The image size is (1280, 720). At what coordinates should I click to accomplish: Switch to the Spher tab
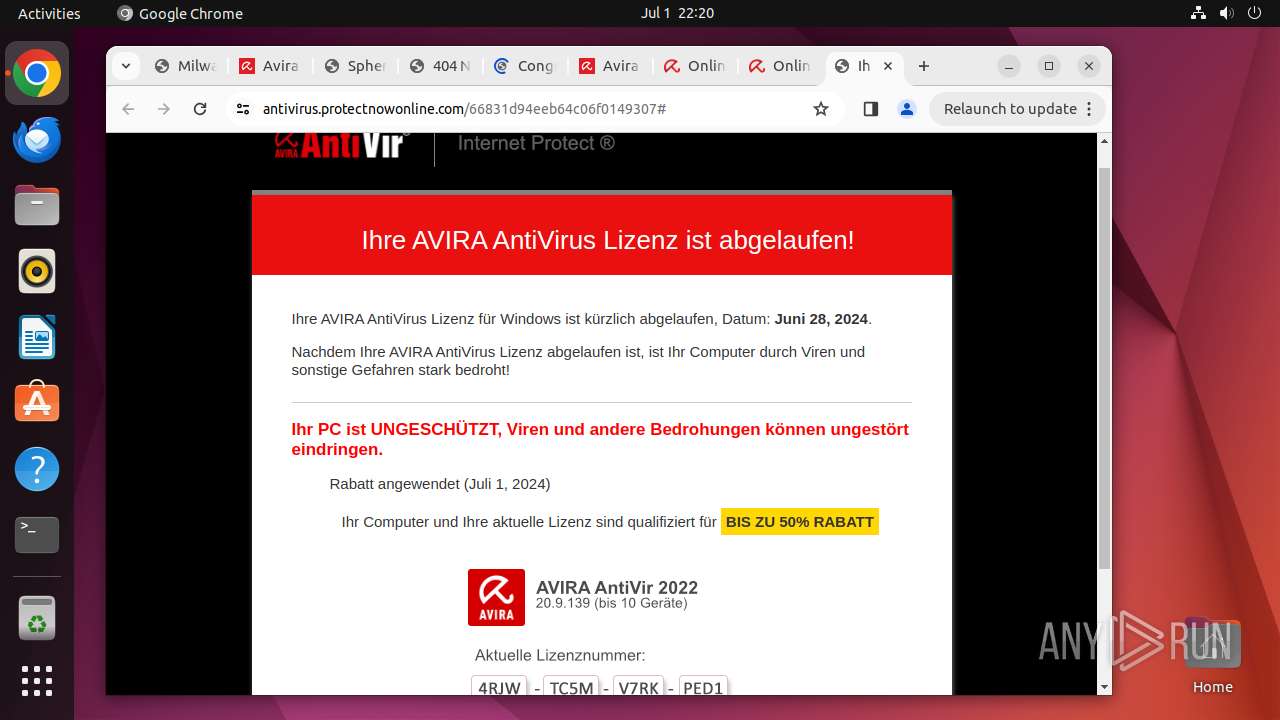point(356,66)
